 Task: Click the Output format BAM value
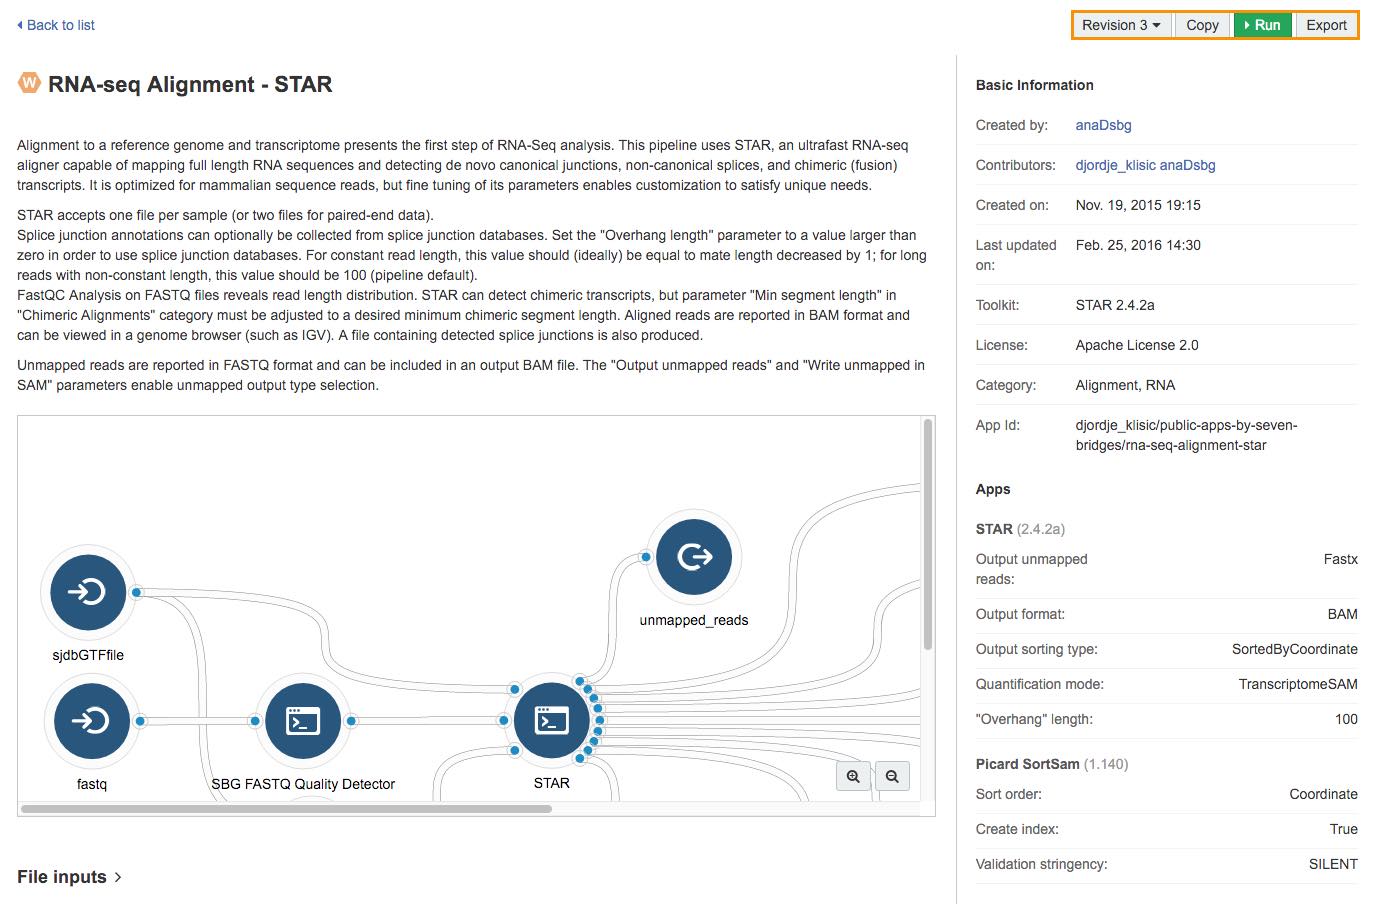pos(1342,614)
